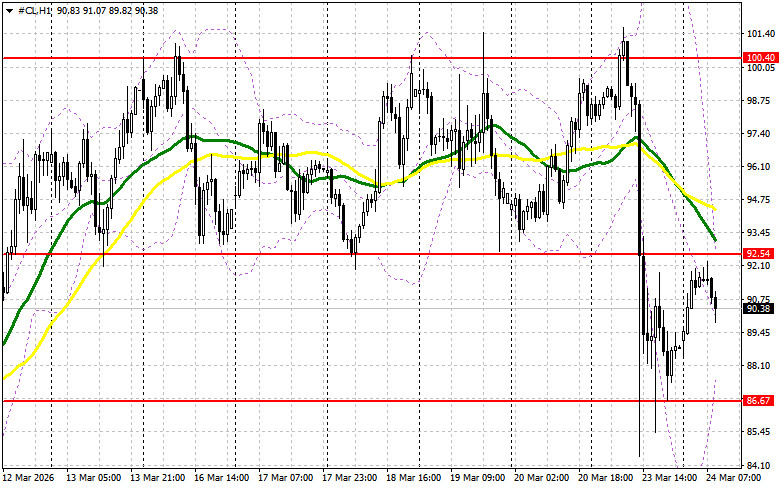Select the red horizontal line at 100.40

[x=300, y=58]
